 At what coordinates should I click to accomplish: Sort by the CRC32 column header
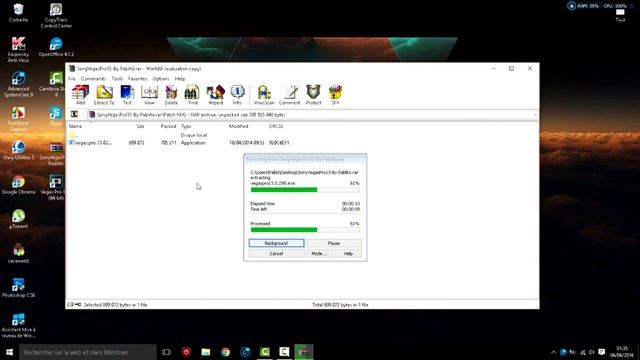[276, 126]
